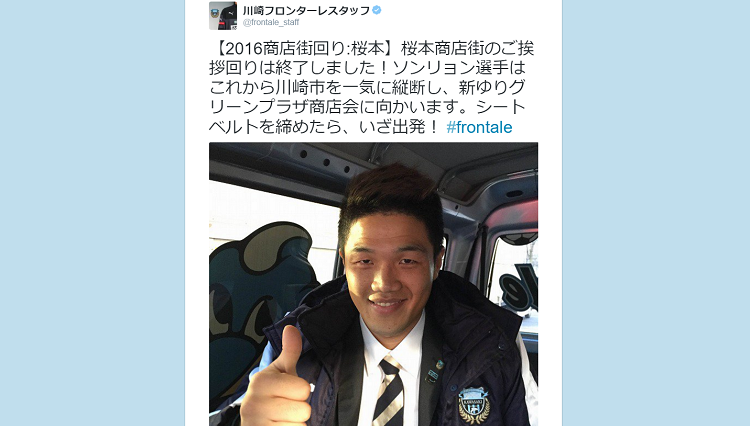Viewport: 750px width, 426px height.
Task: Open the attached tweet photo
Action: [374, 284]
